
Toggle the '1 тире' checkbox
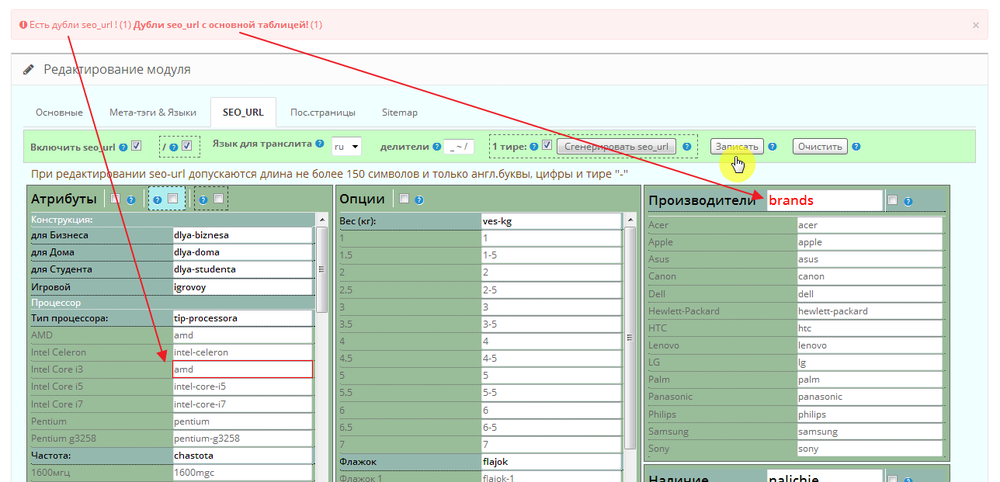coord(547,146)
